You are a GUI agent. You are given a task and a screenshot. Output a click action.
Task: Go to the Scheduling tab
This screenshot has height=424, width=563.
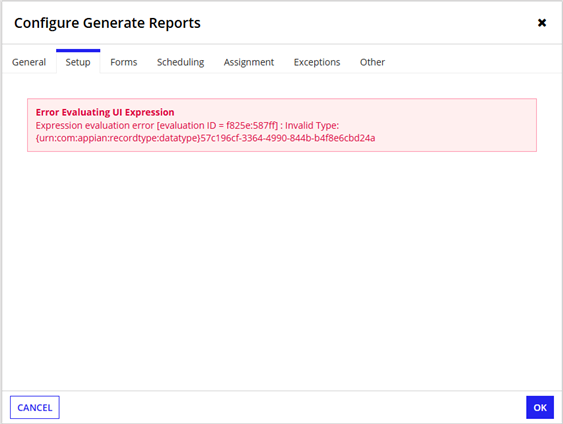(x=181, y=62)
